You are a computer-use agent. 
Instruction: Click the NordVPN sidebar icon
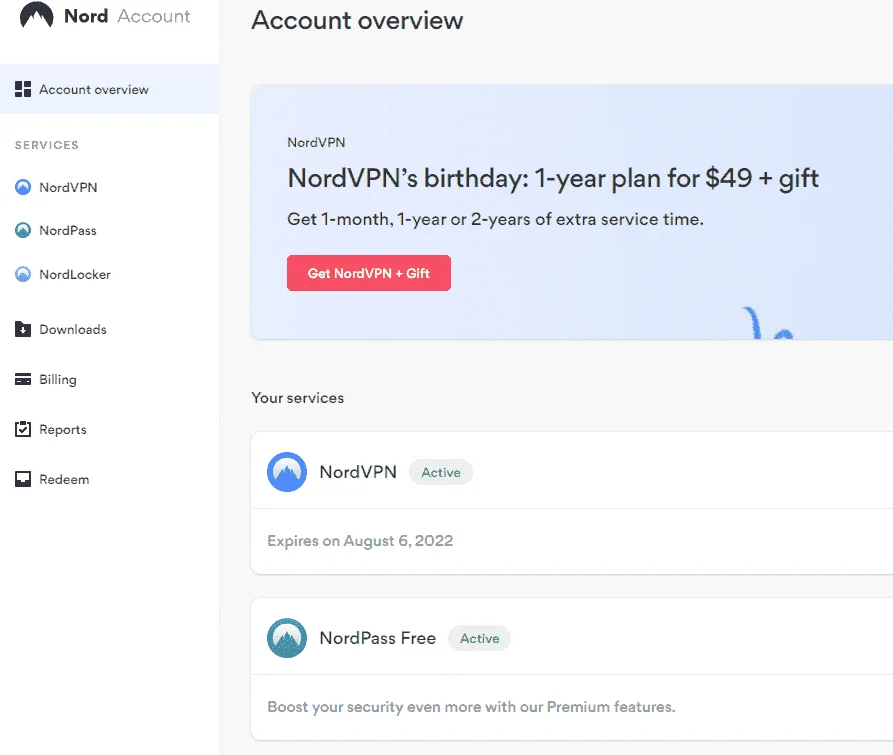[23, 187]
